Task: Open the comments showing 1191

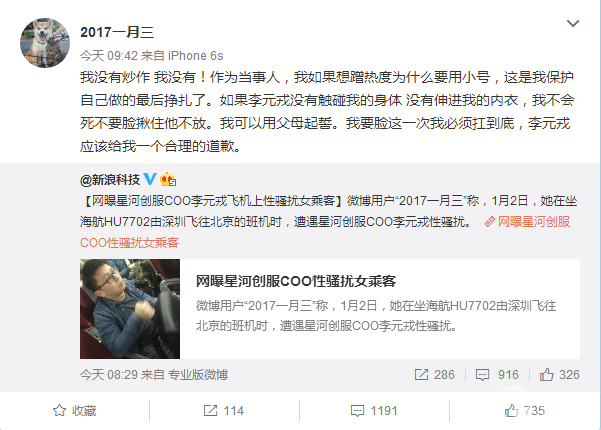Action: (x=374, y=411)
